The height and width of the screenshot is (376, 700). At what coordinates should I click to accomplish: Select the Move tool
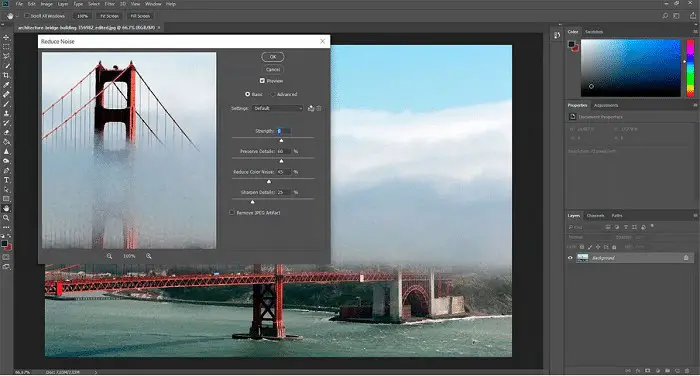pos(6,37)
